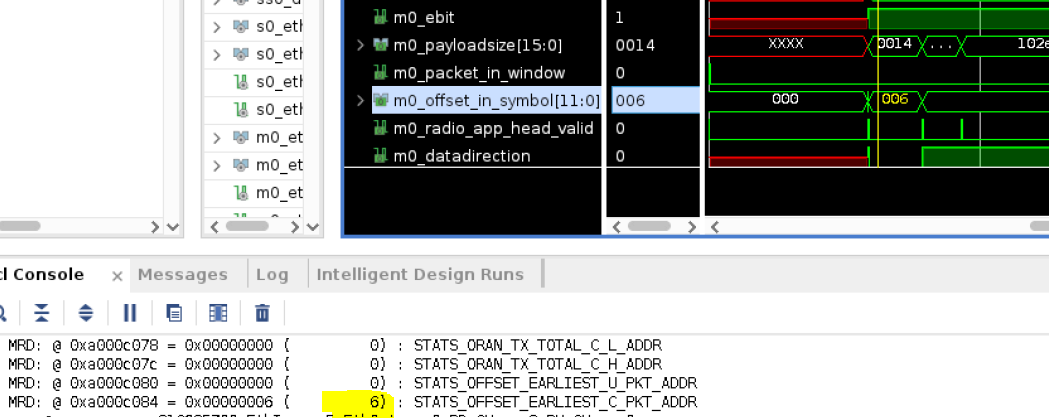Close the Tcl Console tab
1049x419 pixels.
coord(117,275)
